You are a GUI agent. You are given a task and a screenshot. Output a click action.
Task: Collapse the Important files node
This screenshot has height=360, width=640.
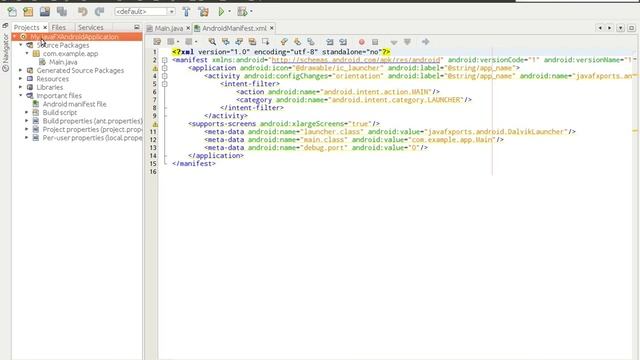[20, 96]
